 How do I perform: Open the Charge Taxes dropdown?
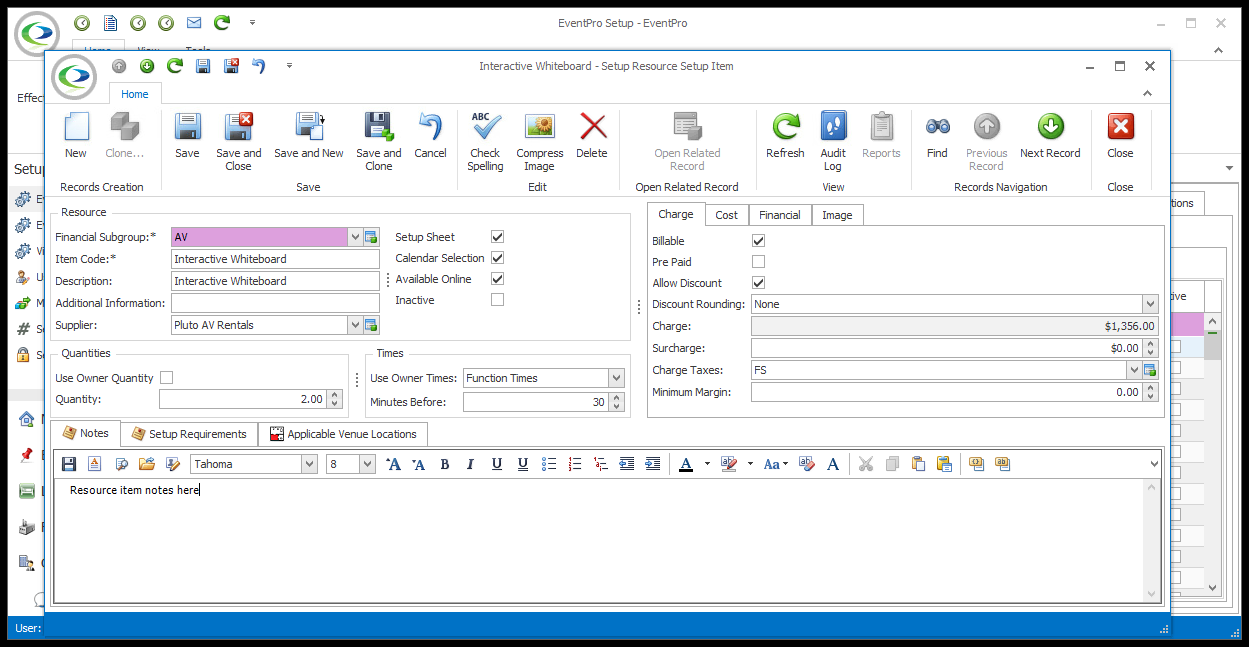pos(1134,370)
